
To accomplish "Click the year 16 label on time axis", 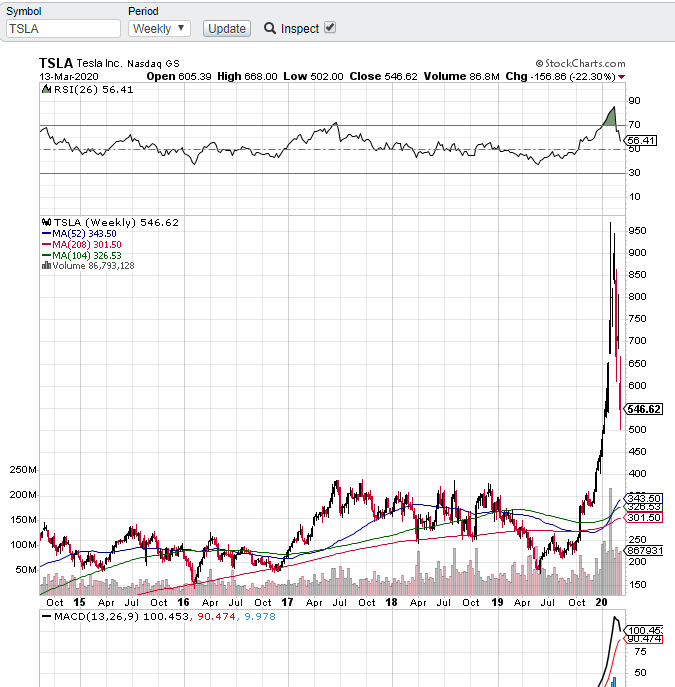I will pyautogui.click(x=184, y=602).
